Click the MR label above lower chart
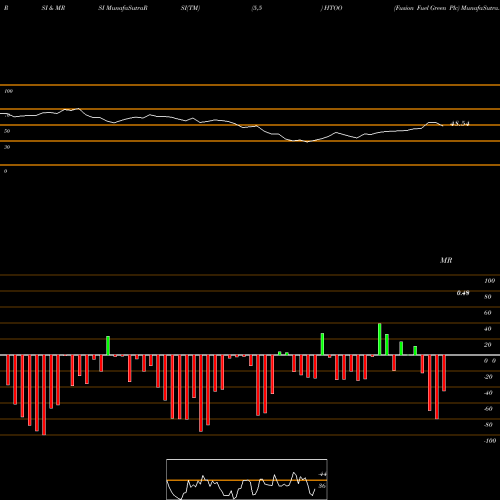Viewport: 500px width, 500px height. point(446,260)
